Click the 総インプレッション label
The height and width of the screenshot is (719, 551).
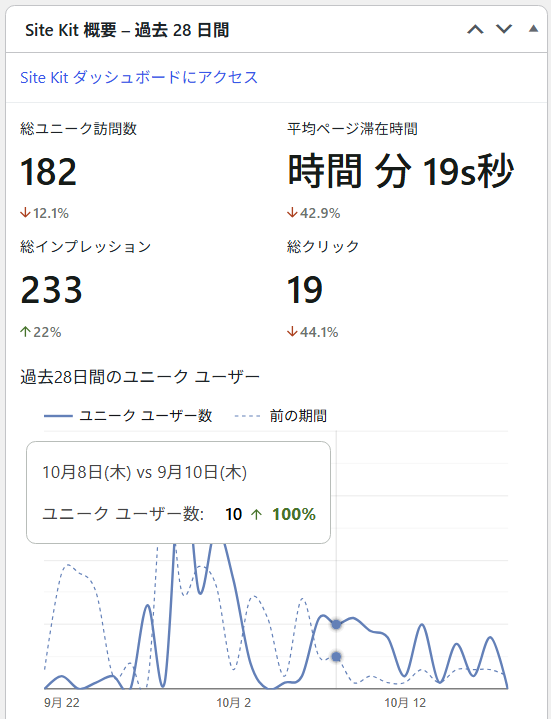coord(86,246)
